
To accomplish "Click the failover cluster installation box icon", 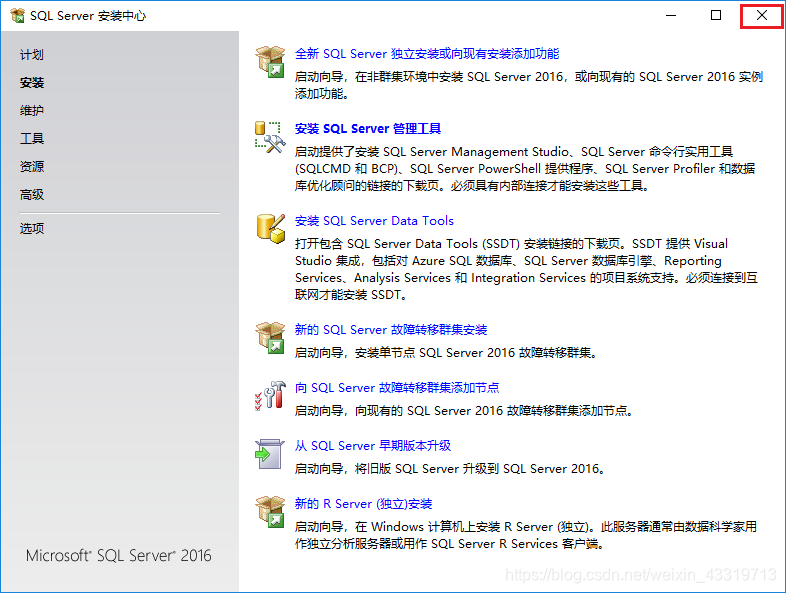I will click(270, 337).
